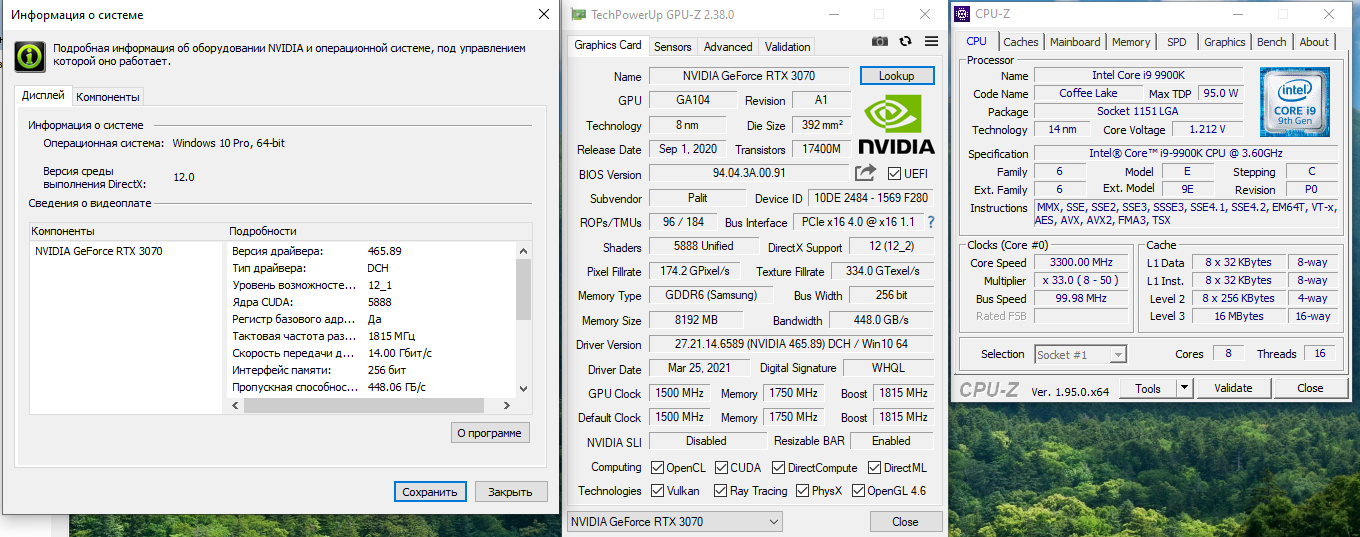Open the GPU-Z hamburger menu
Image resolution: width=1360 pixels, height=537 pixels.
932,41
